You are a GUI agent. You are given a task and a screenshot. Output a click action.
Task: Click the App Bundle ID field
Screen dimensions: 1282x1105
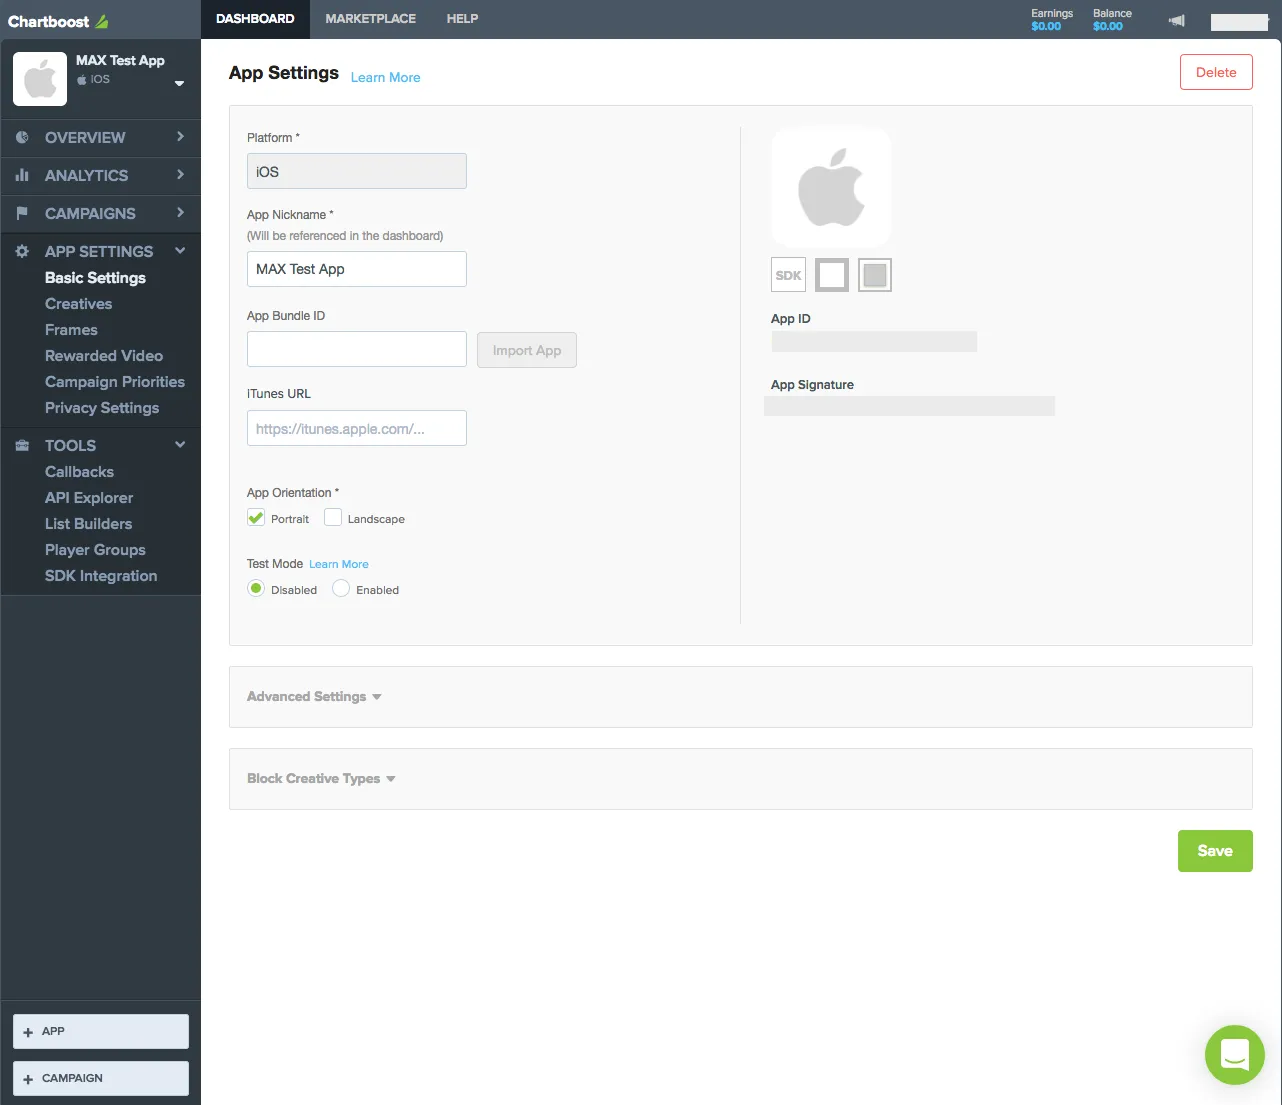[x=357, y=349]
